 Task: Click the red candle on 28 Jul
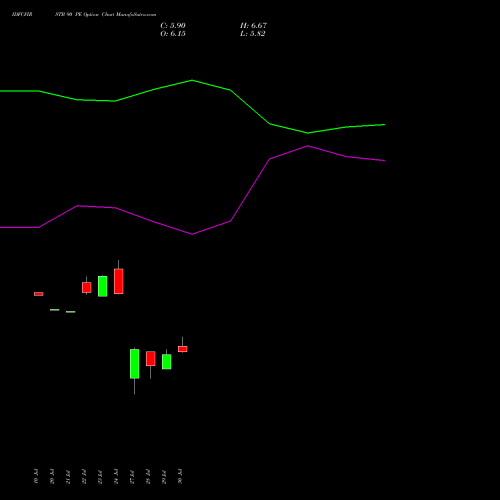pyautogui.click(x=151, y=359)
